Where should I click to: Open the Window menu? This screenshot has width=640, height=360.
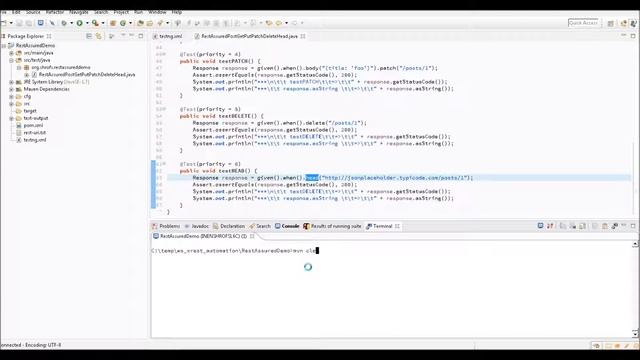pyautogui.click(x=157, y=12)
